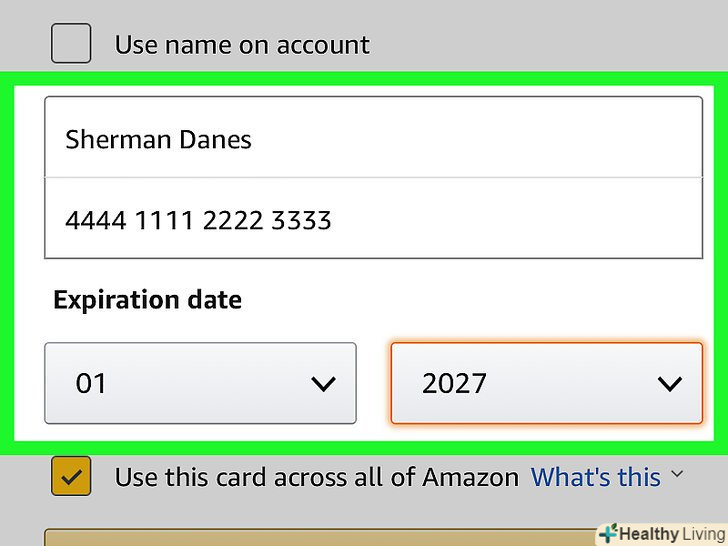The width and height of the screenshot is (728, 546).
Task: Check the "Use name on account" checkbox
Action: pos(71,44)
